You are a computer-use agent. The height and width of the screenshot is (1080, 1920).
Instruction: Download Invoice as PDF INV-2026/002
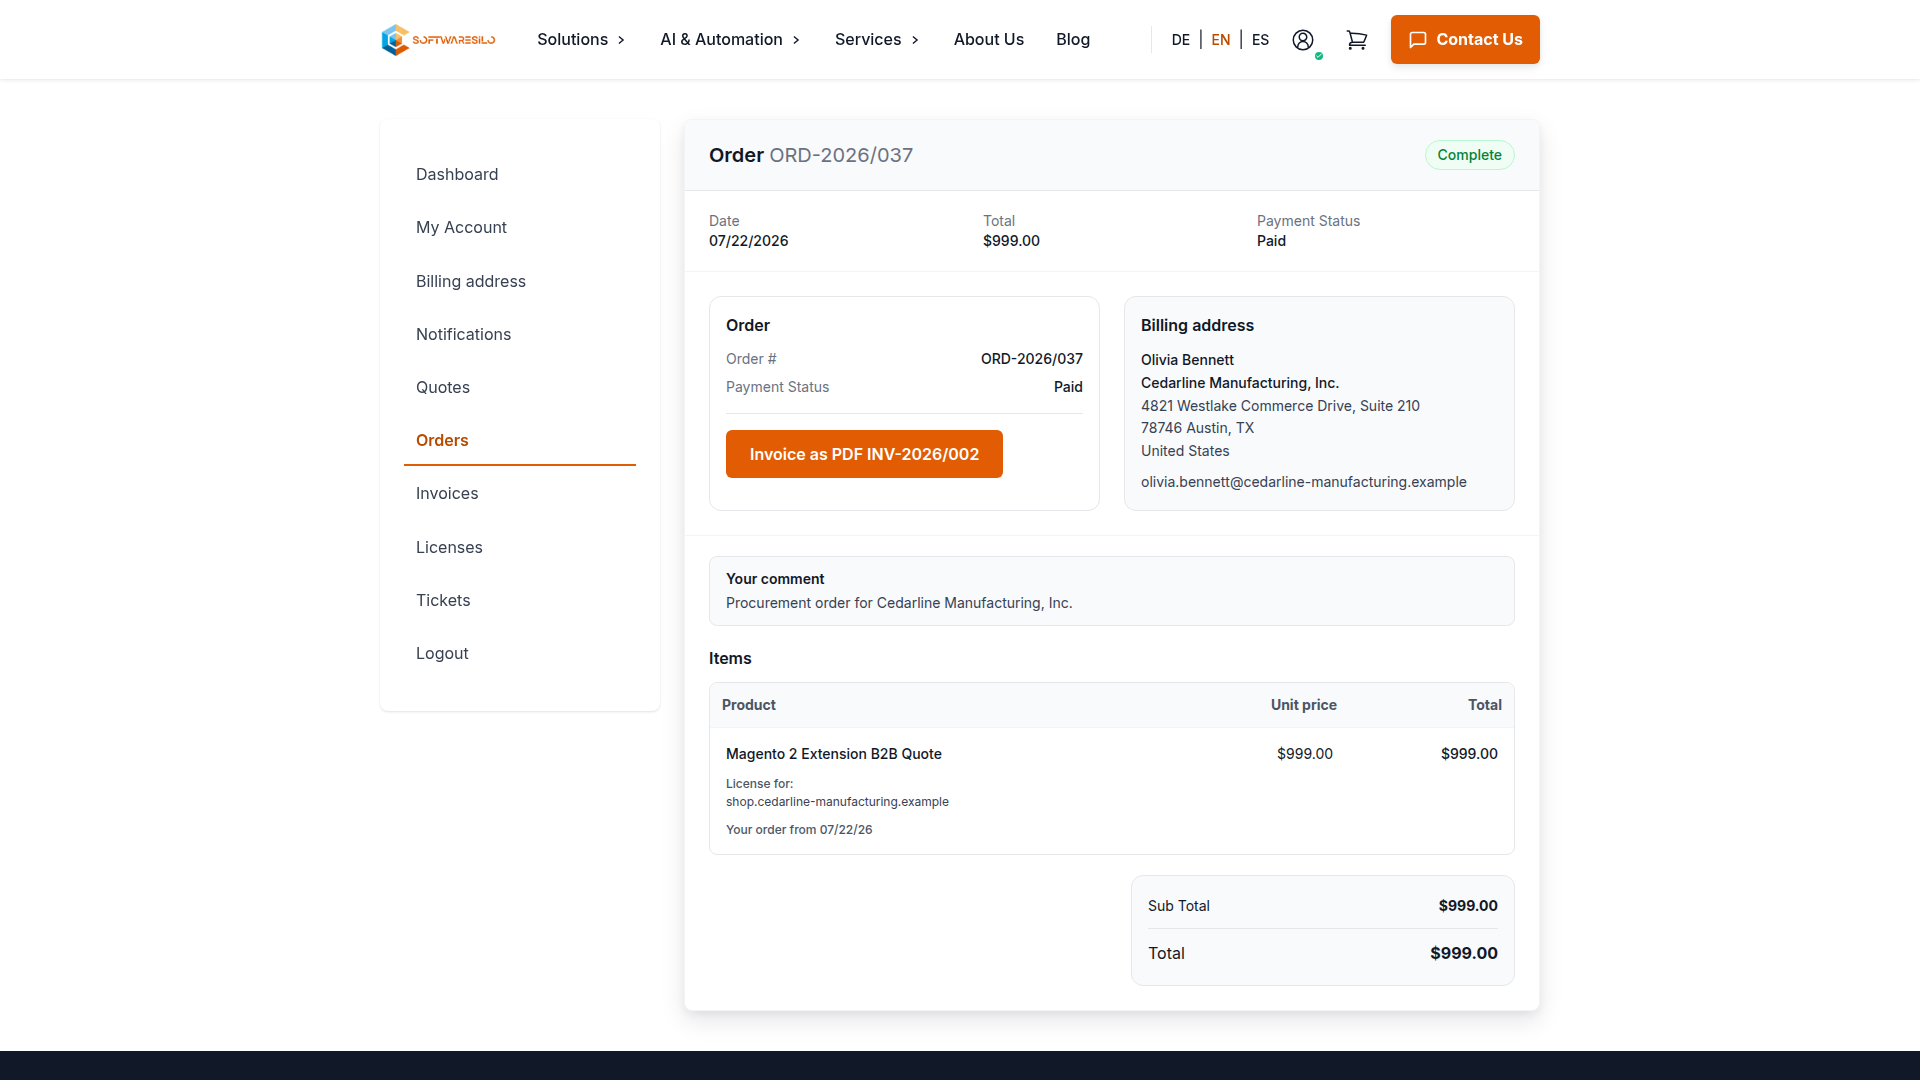coord(864,454)
